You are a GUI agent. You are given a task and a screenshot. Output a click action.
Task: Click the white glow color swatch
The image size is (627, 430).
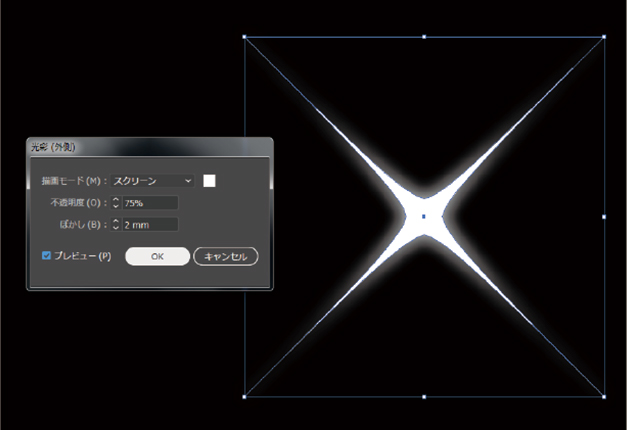click(x=209, y=181)
